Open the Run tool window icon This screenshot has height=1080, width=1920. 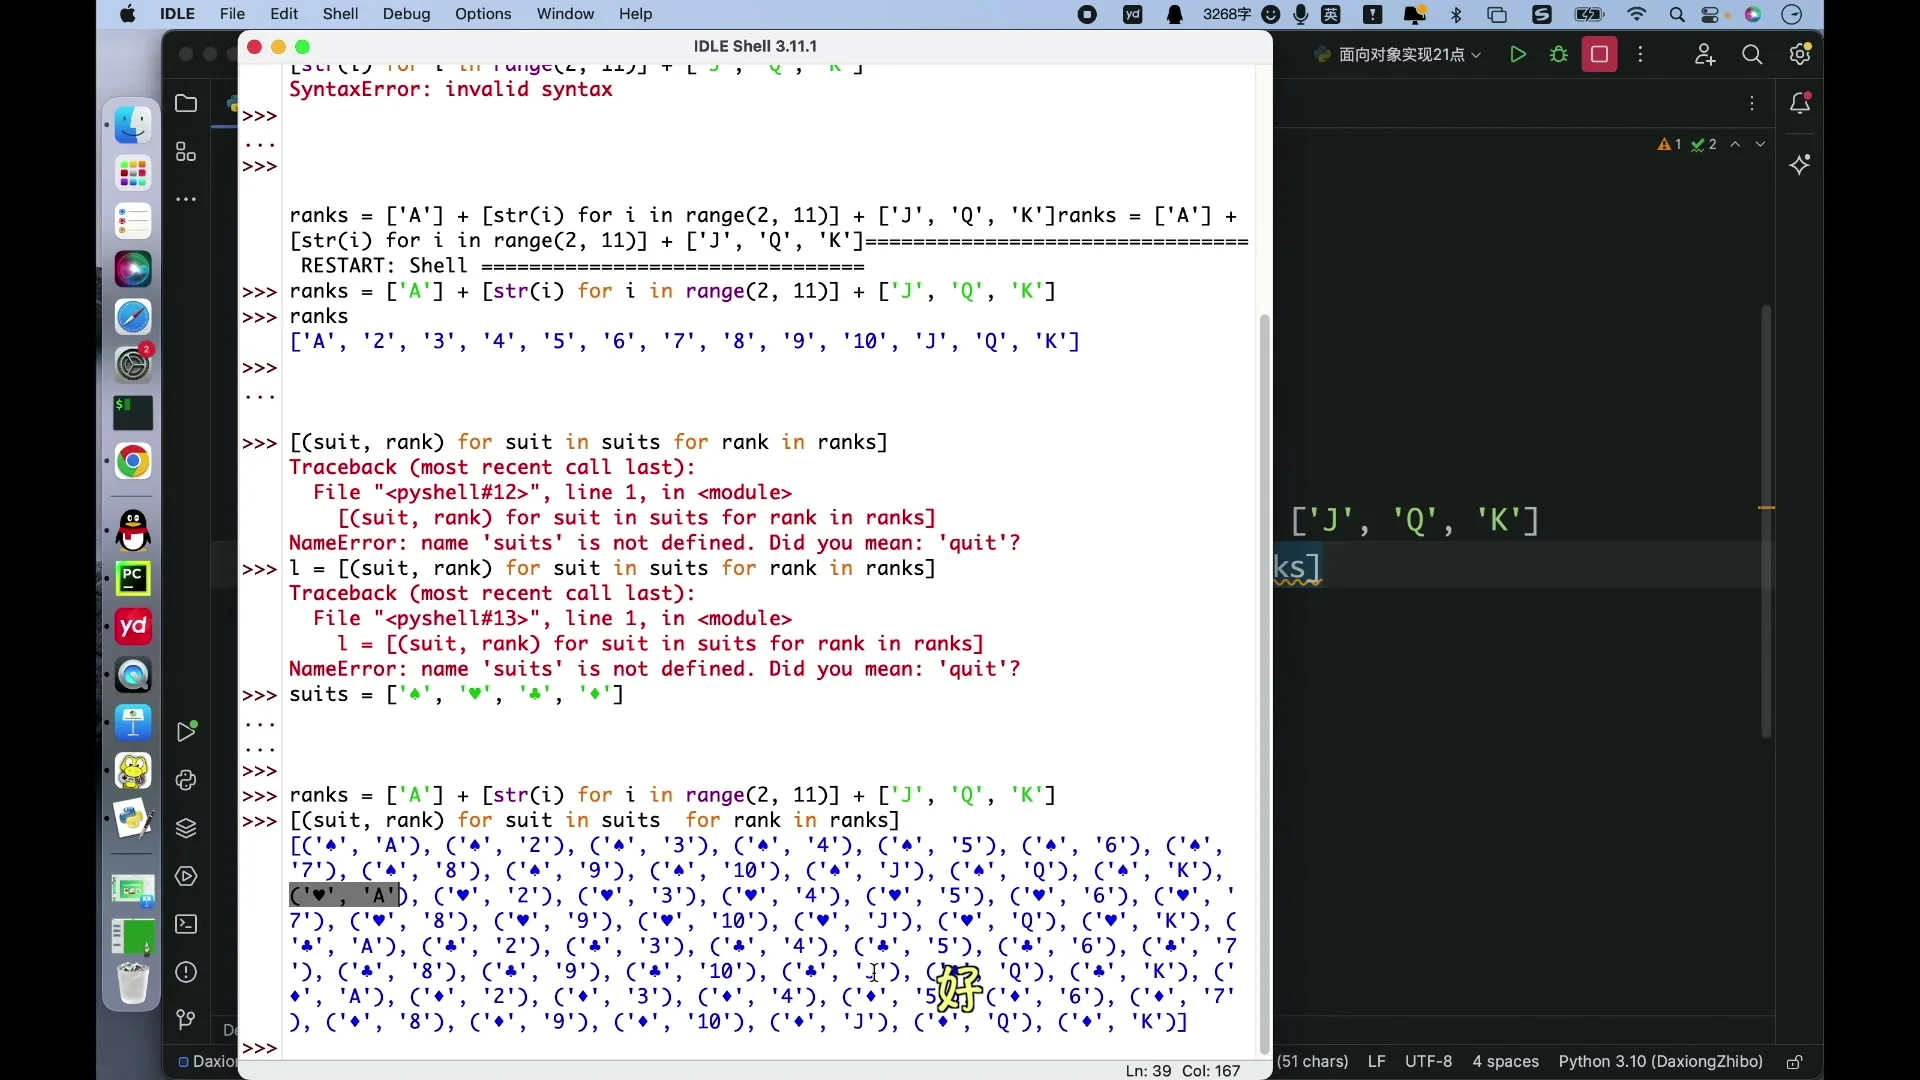(186, 731)
